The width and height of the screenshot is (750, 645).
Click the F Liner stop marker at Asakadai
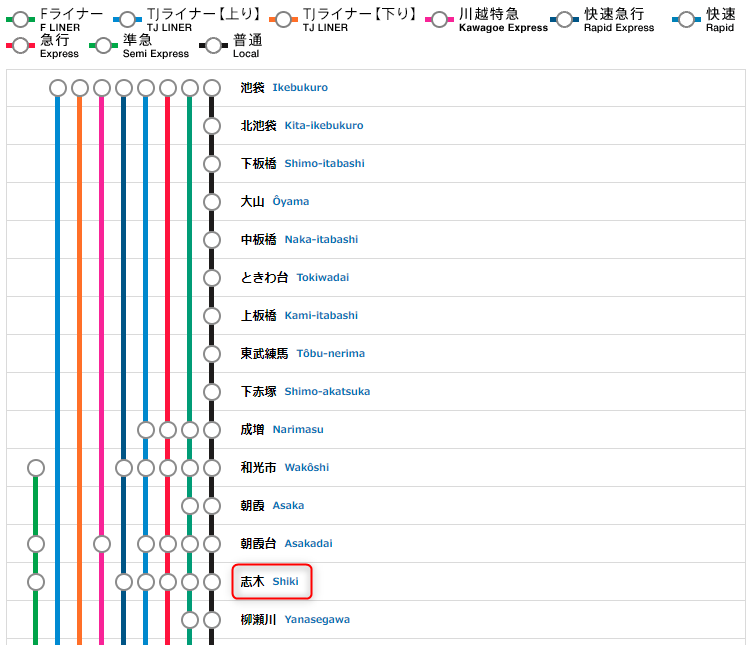(36, 544)
